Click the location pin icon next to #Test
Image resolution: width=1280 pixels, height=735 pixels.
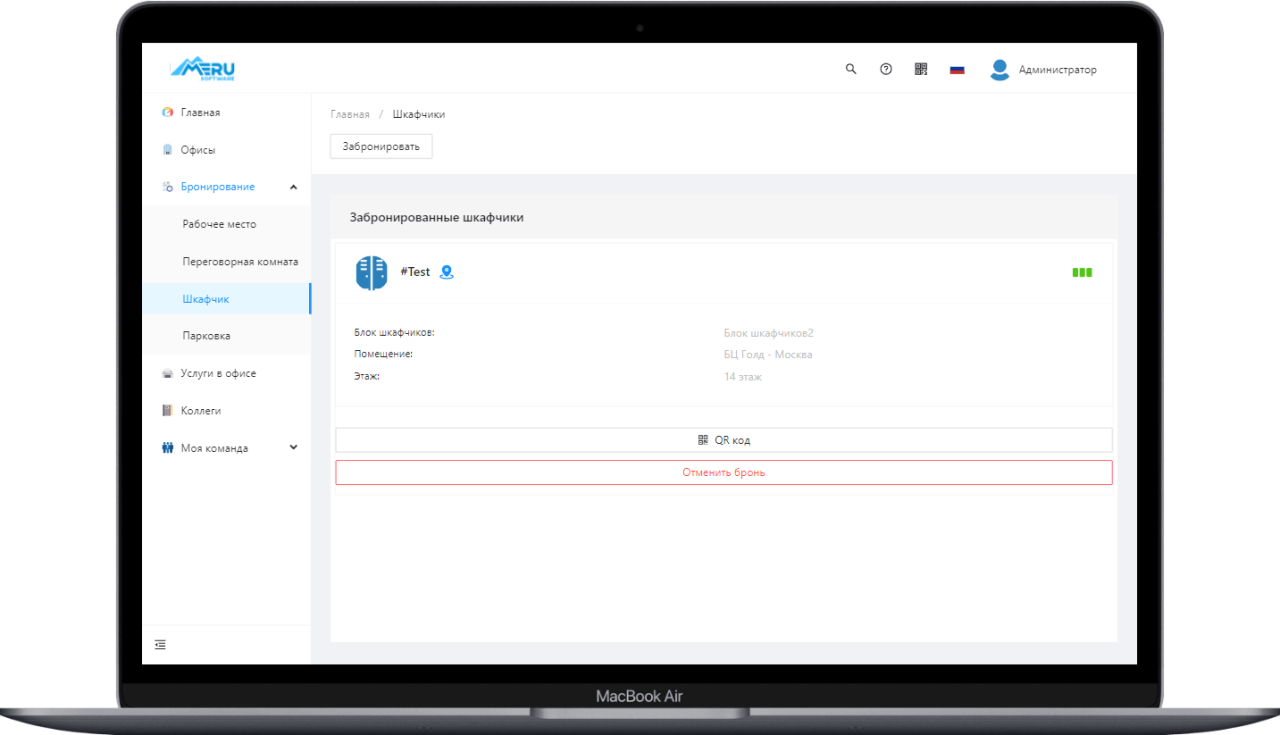tap(447, 272)
